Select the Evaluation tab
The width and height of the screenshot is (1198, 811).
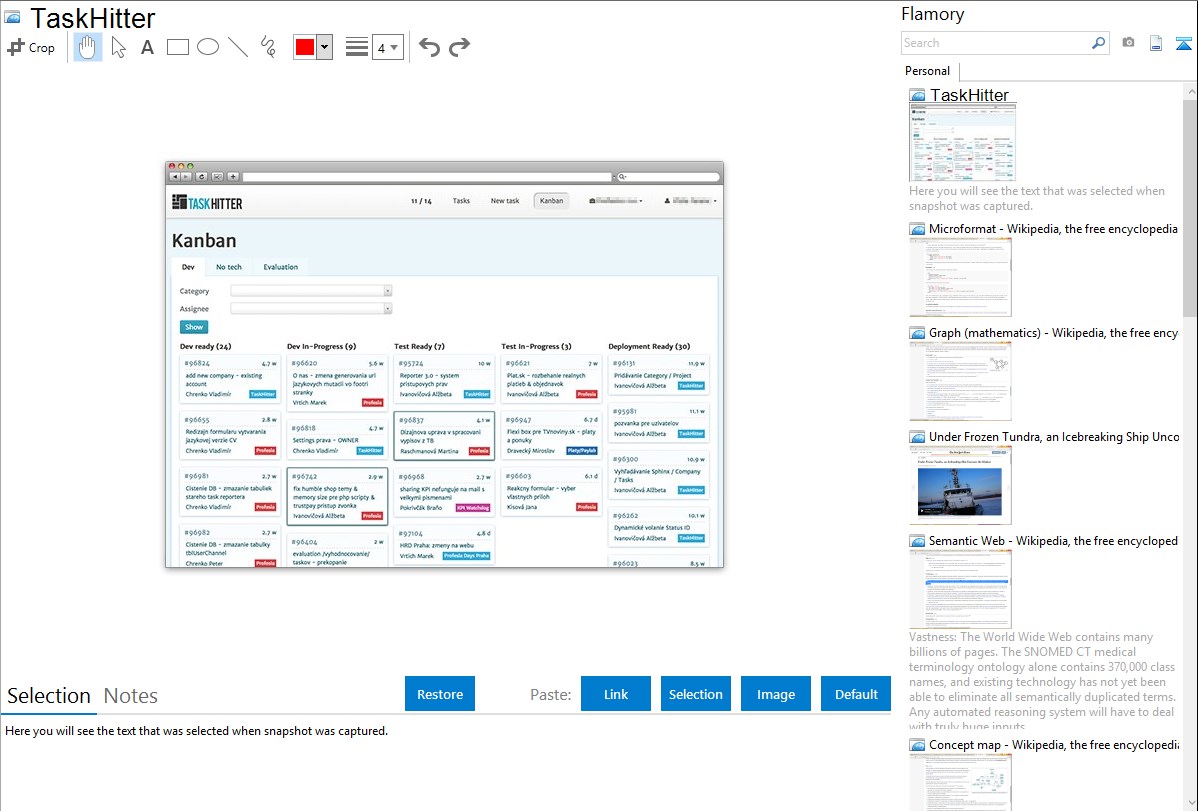[280, 267]
